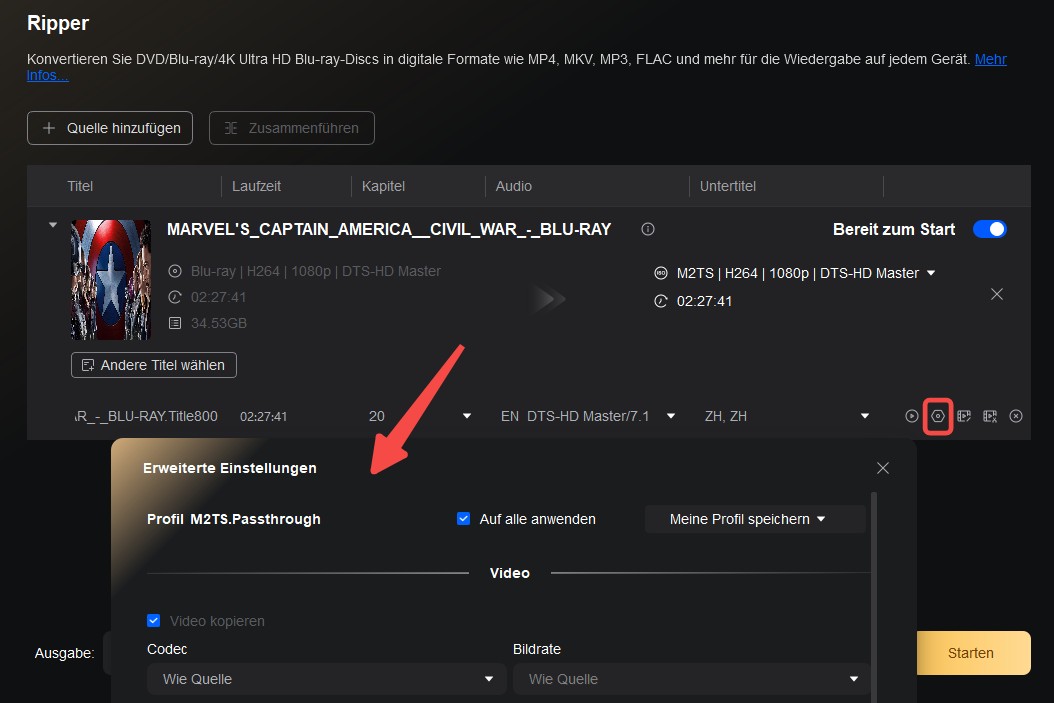Open Mehr Infos link
Viewport: 1054px width, 703px height.
[990, 59]
